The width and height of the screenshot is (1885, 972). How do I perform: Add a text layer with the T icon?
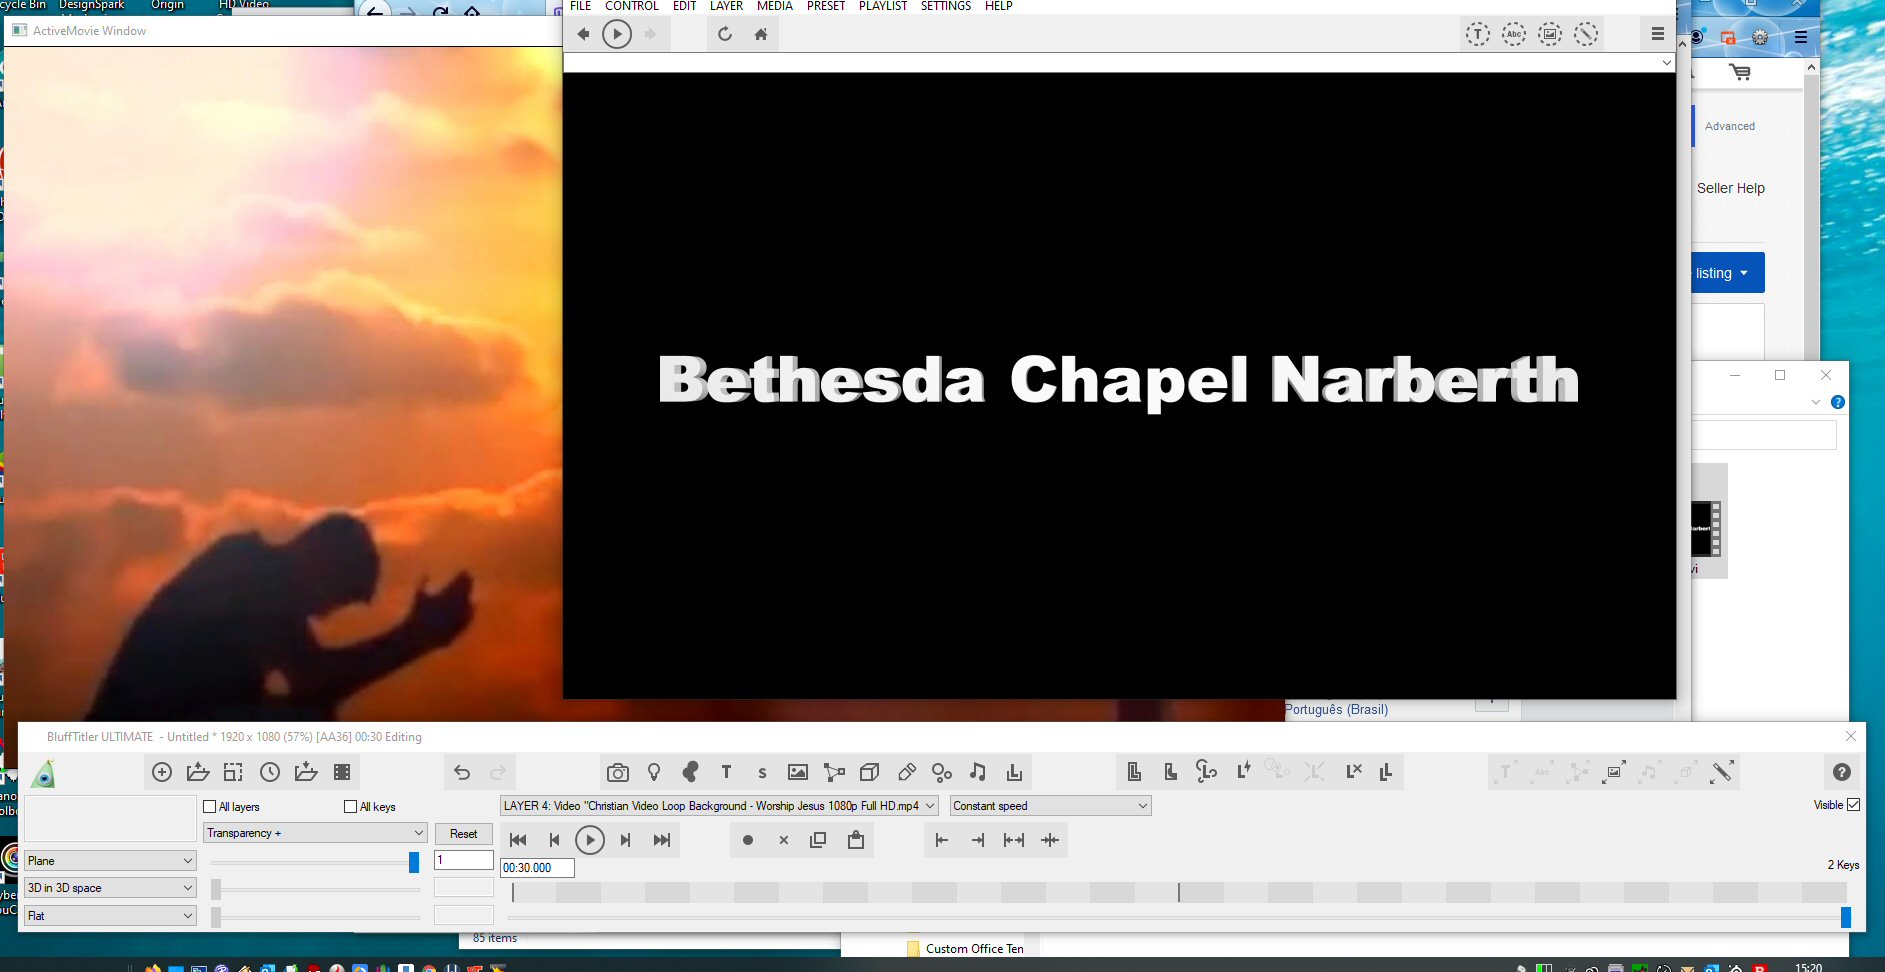[726, 772]
